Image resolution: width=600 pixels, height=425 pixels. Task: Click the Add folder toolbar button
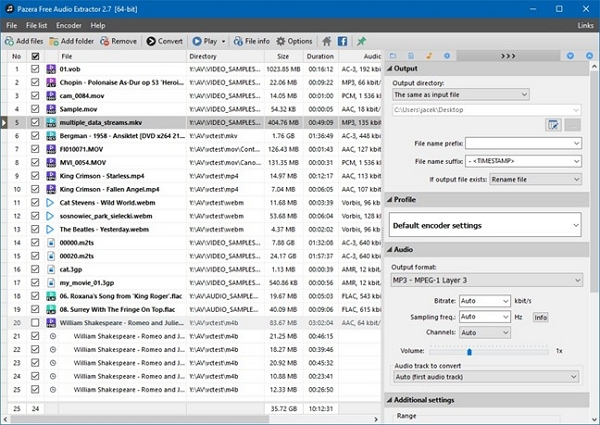pyautogui.click(x=72, y=41)
